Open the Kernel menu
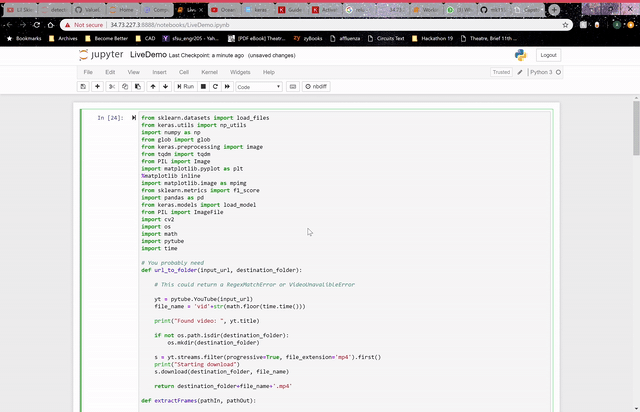The image size is (640, 412). coord(209,72)
